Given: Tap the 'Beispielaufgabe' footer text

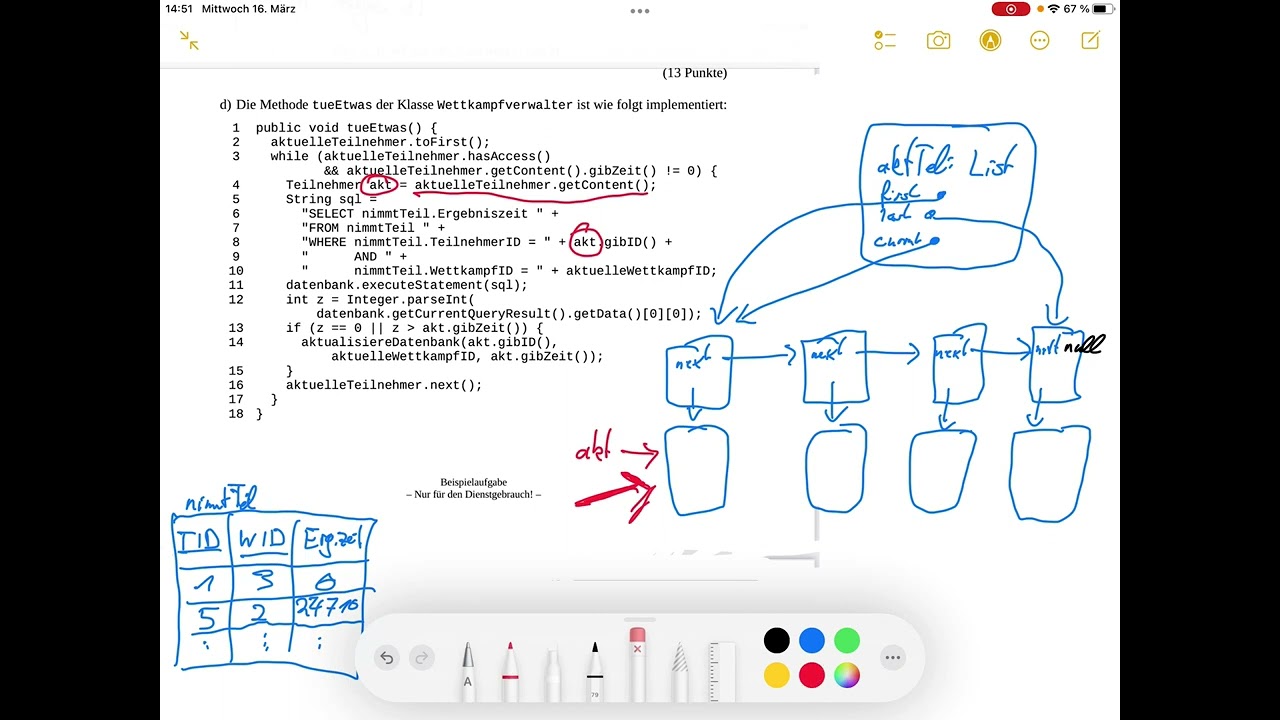Looking at the screenshot, I should (474, 482).
